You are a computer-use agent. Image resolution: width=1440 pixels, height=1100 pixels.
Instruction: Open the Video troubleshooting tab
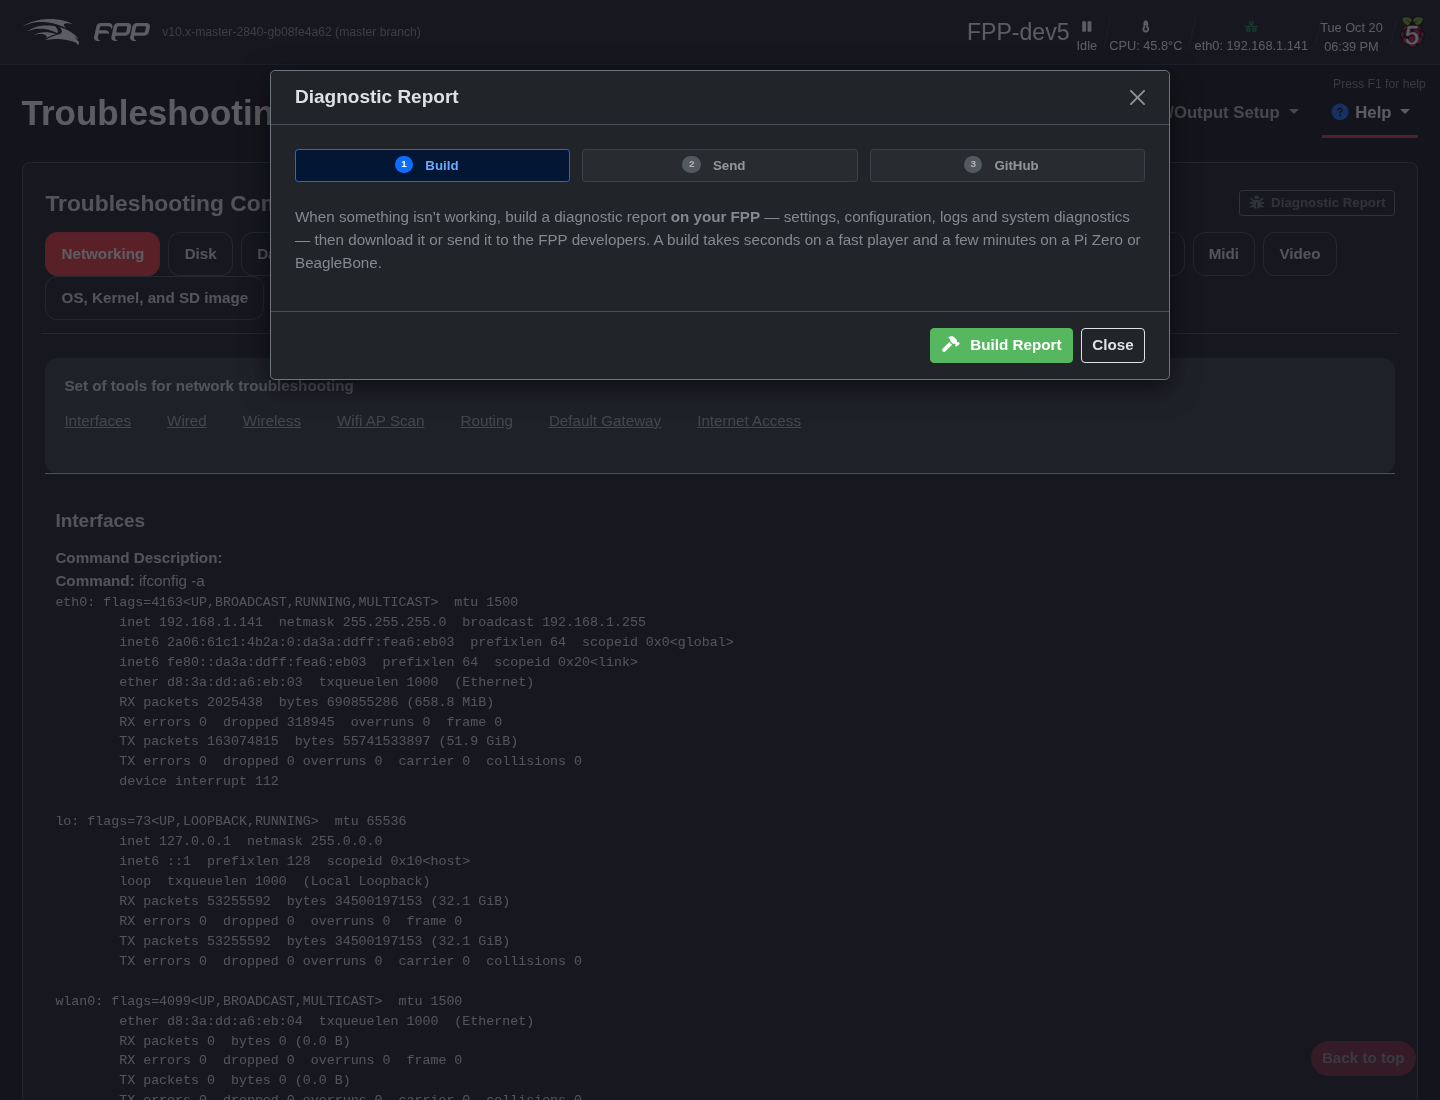[1300, 254]
